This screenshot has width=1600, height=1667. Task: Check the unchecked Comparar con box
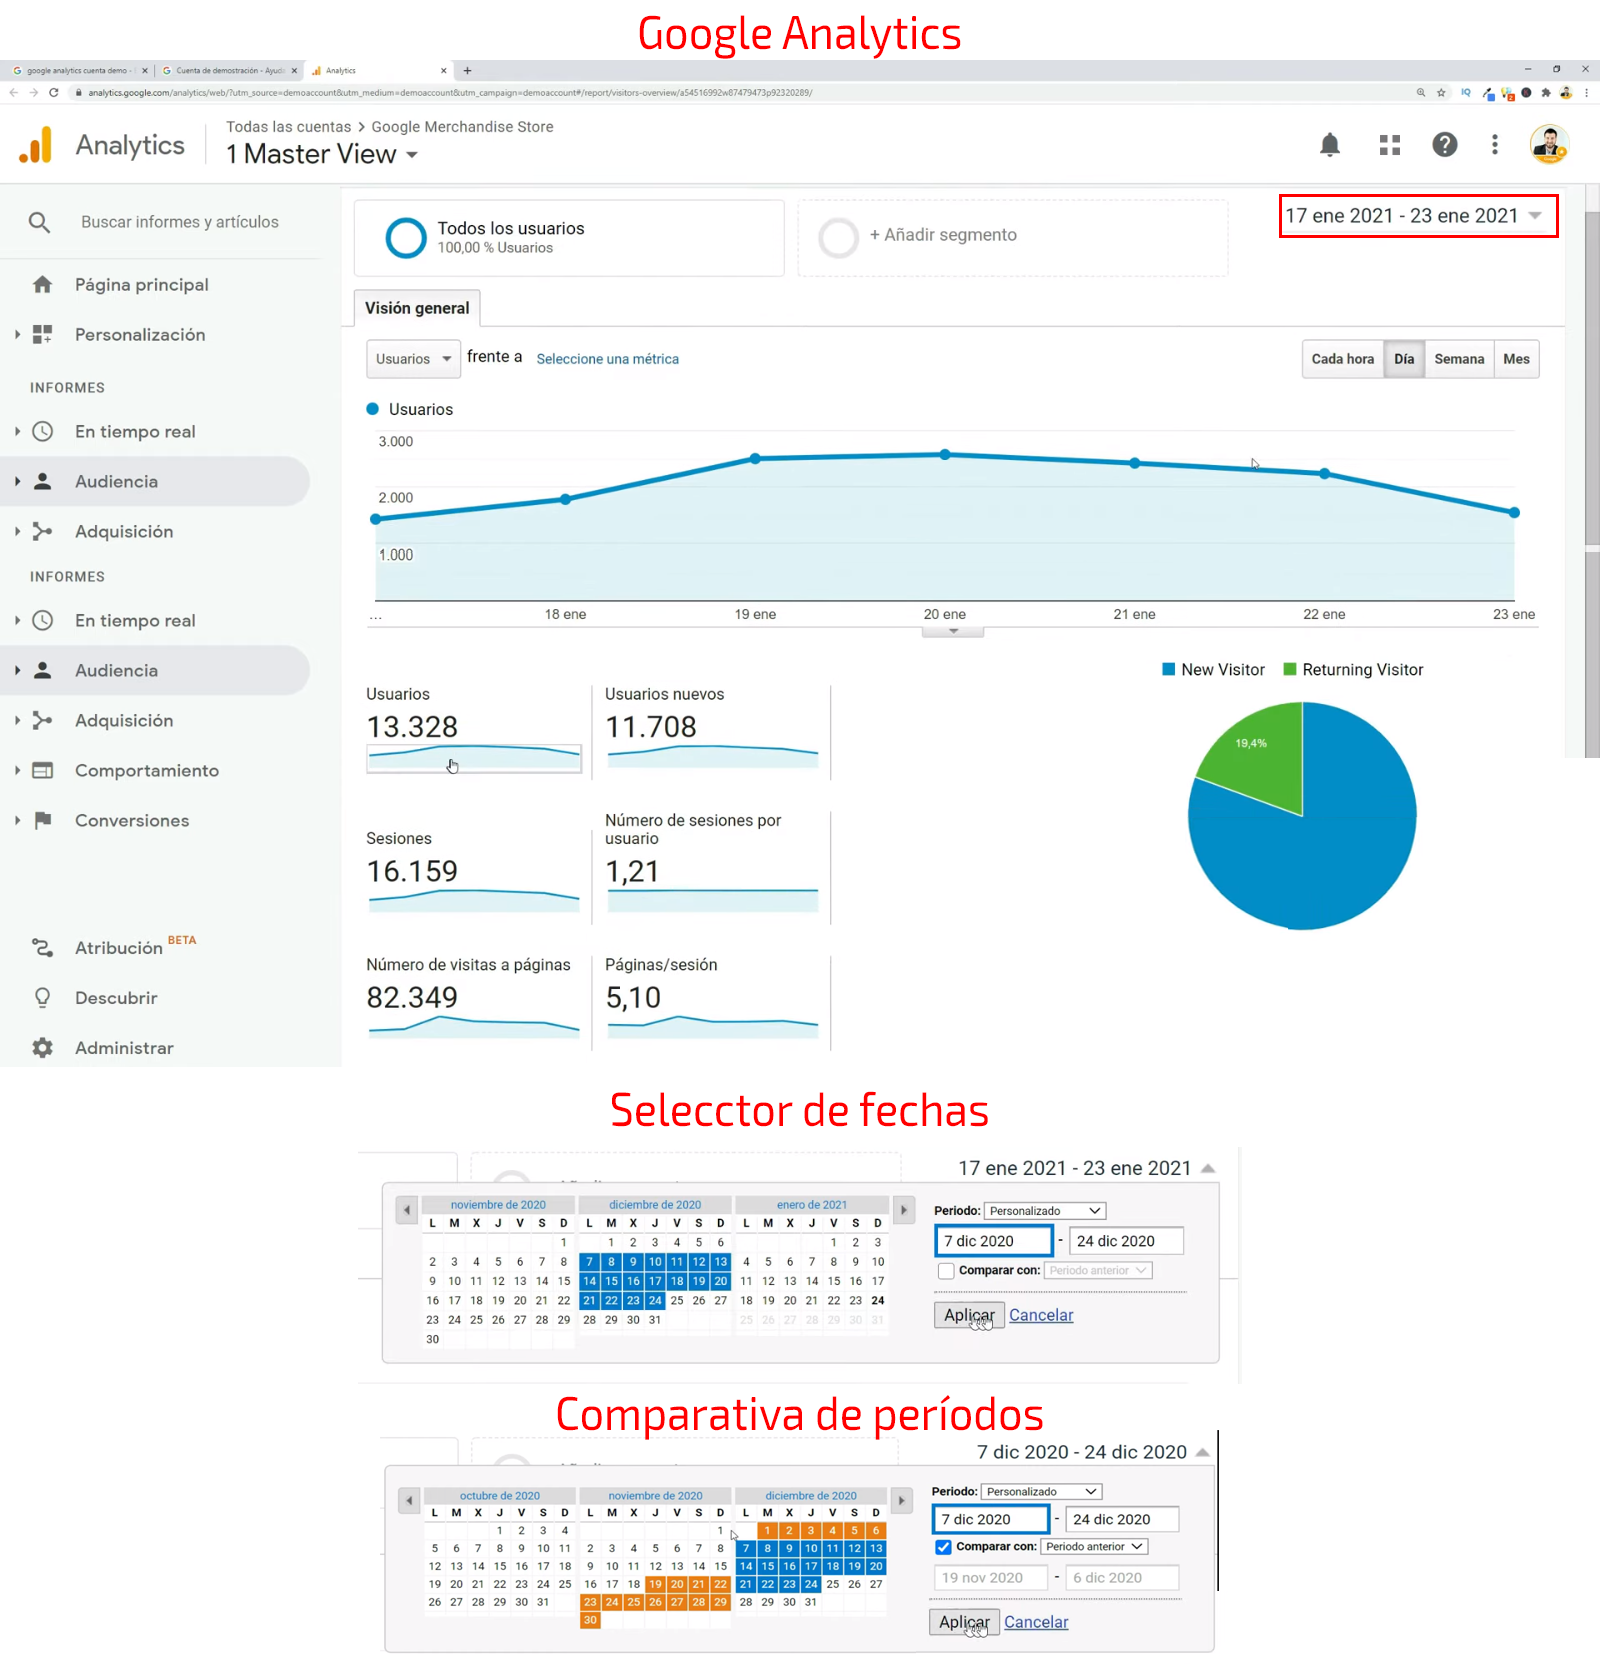point(946,1271)
